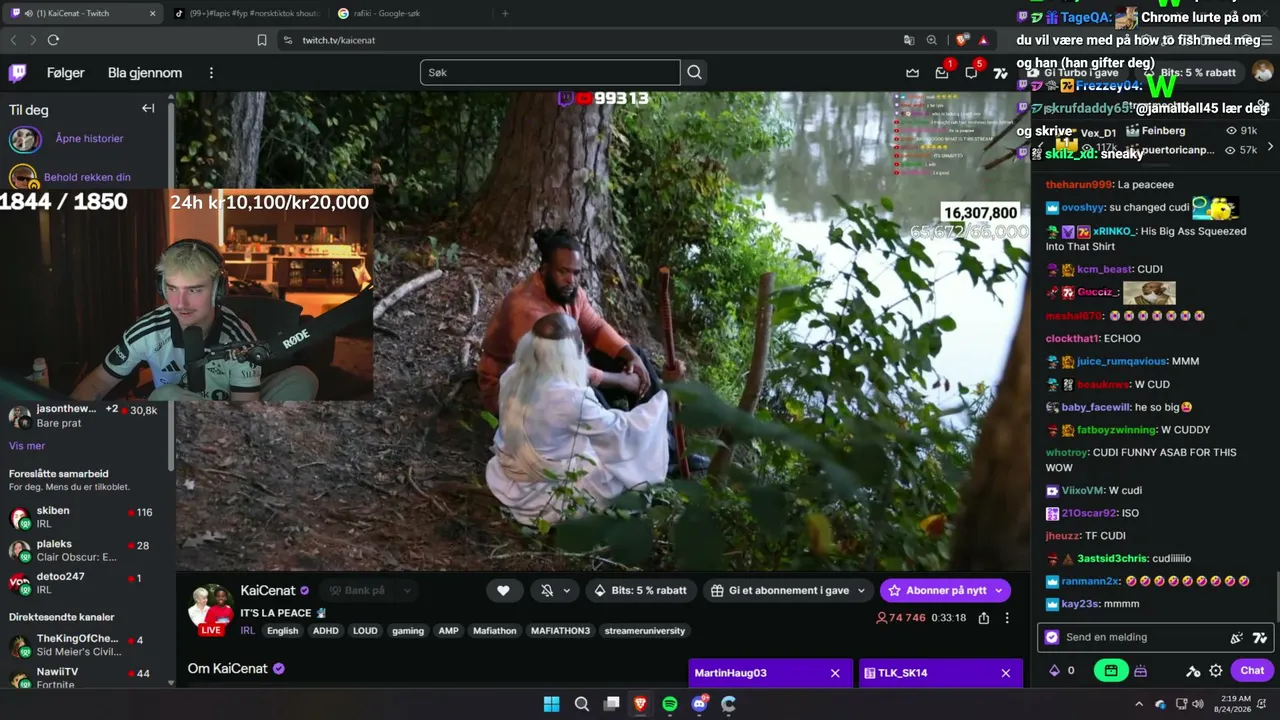This screenshot has width=1280, height=720.
Task: Open a new browser tab
Action: click(505, 14)
